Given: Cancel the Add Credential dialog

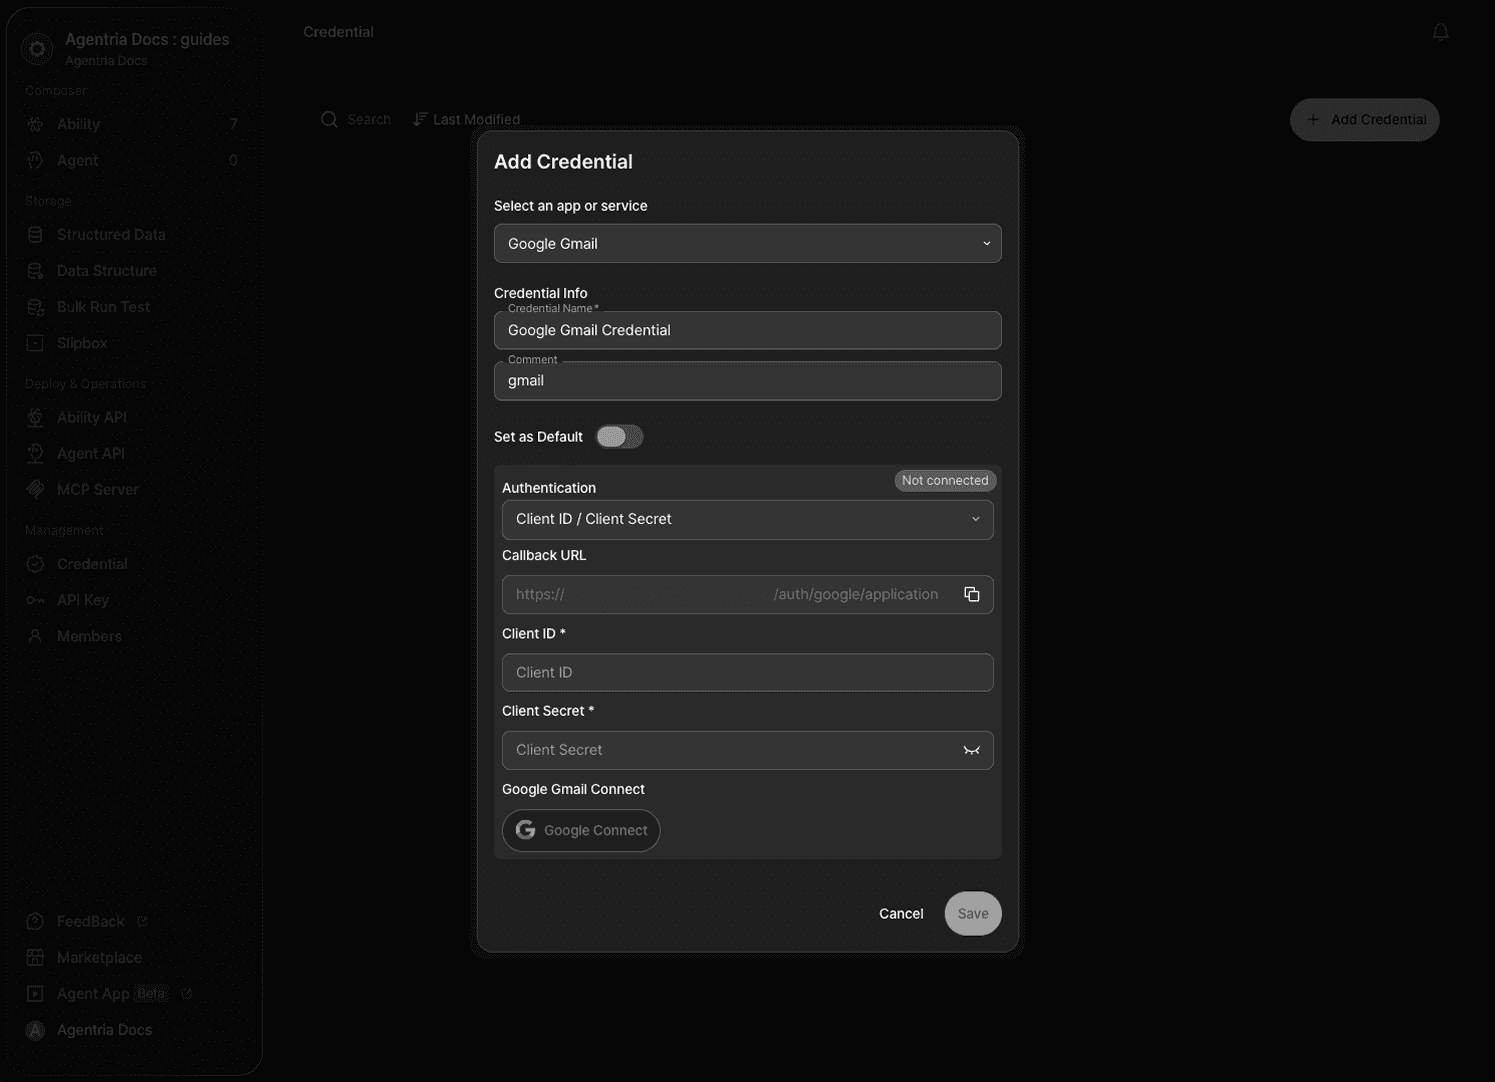Looking at the screenshot, I should coord(901,913).
